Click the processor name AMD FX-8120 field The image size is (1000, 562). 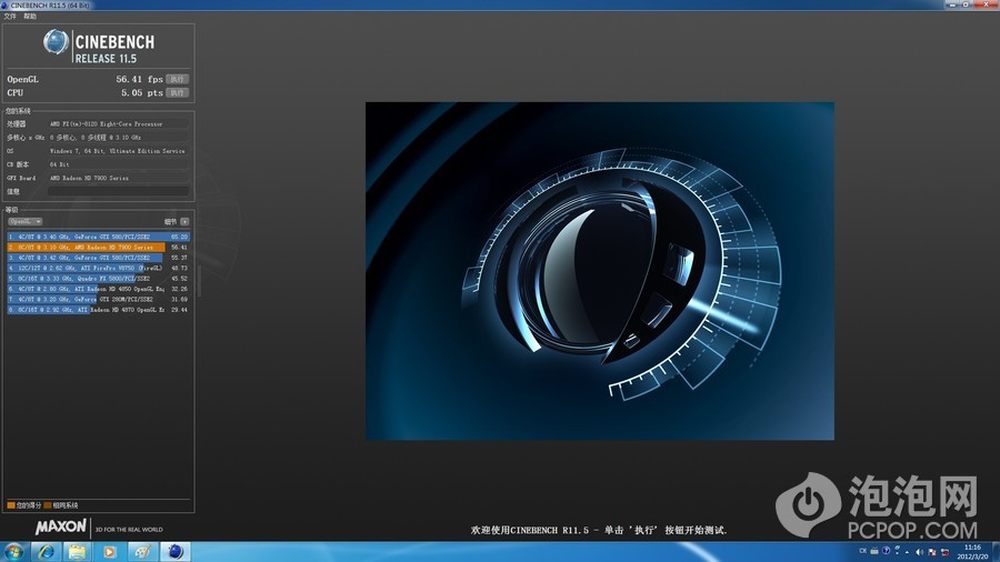[x=119, y=124]
